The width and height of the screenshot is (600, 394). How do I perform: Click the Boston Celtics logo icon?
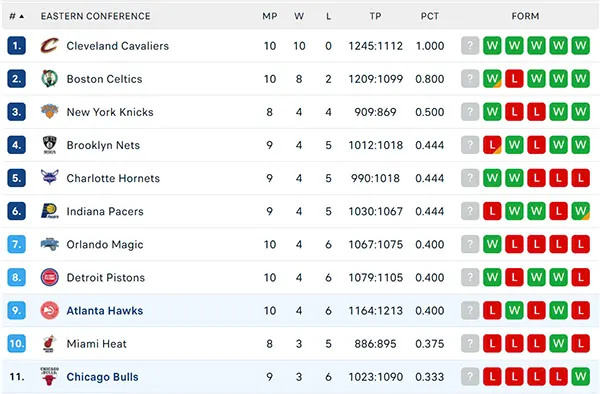point(50,79)
